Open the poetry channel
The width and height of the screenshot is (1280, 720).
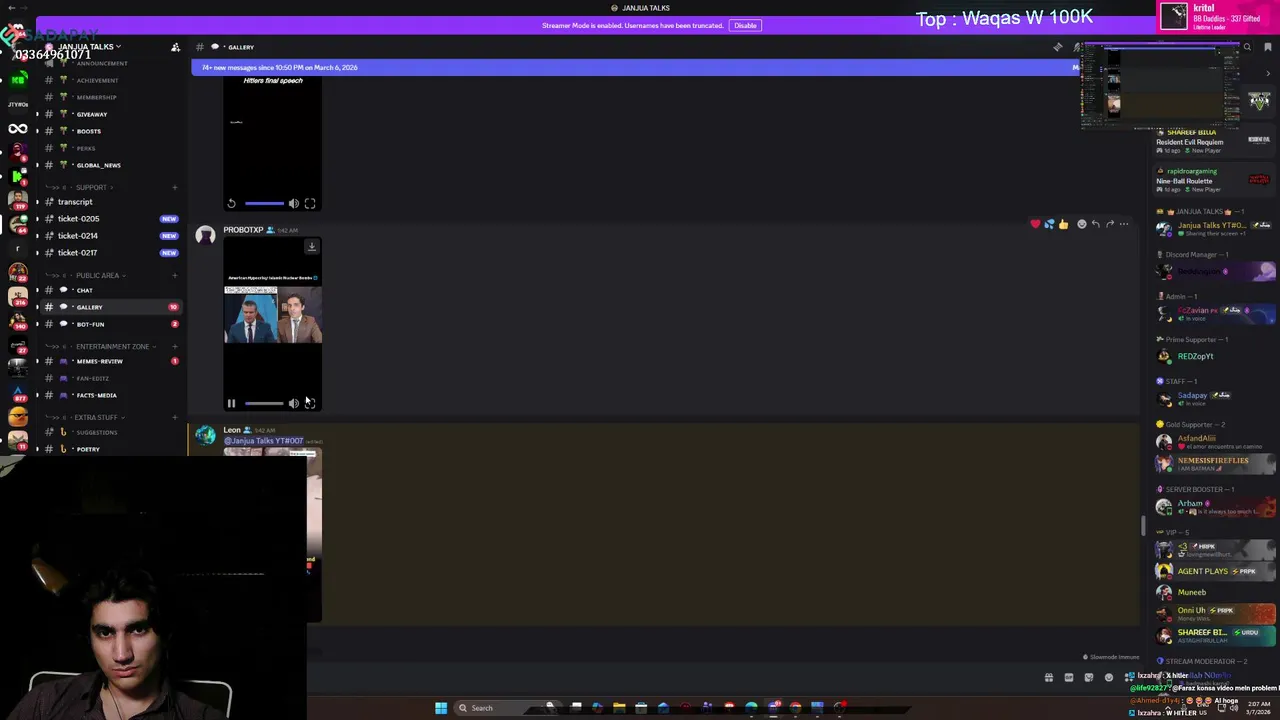point(109,449)
